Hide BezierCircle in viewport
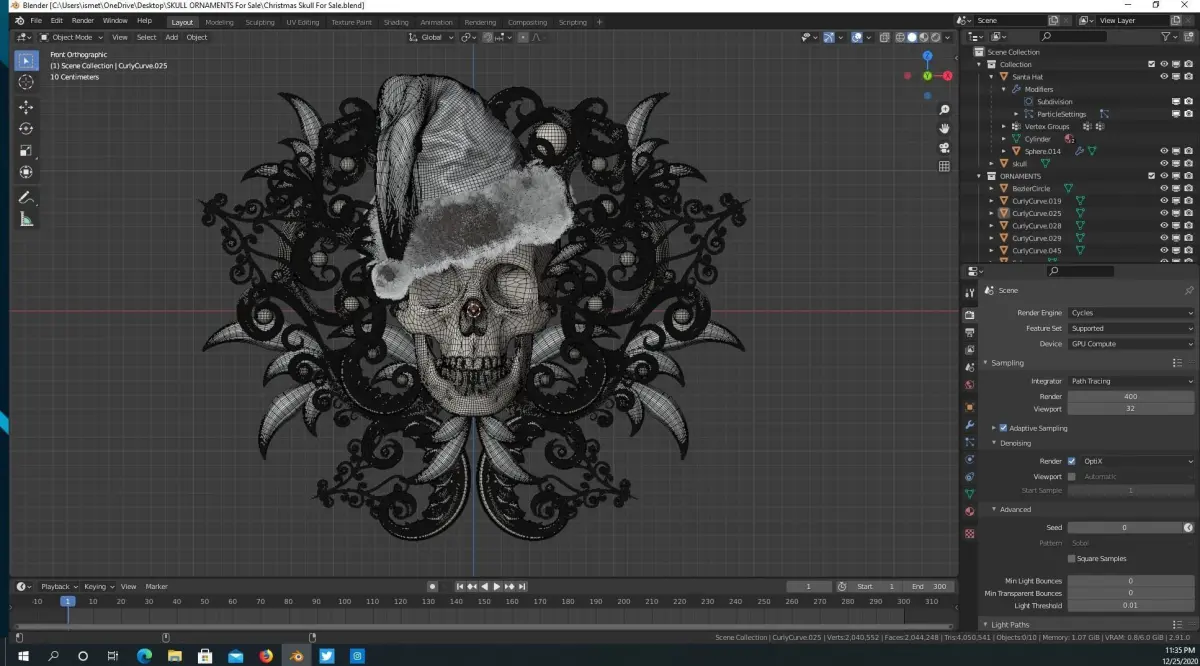1200x666 pixels. click(1164, 189)
